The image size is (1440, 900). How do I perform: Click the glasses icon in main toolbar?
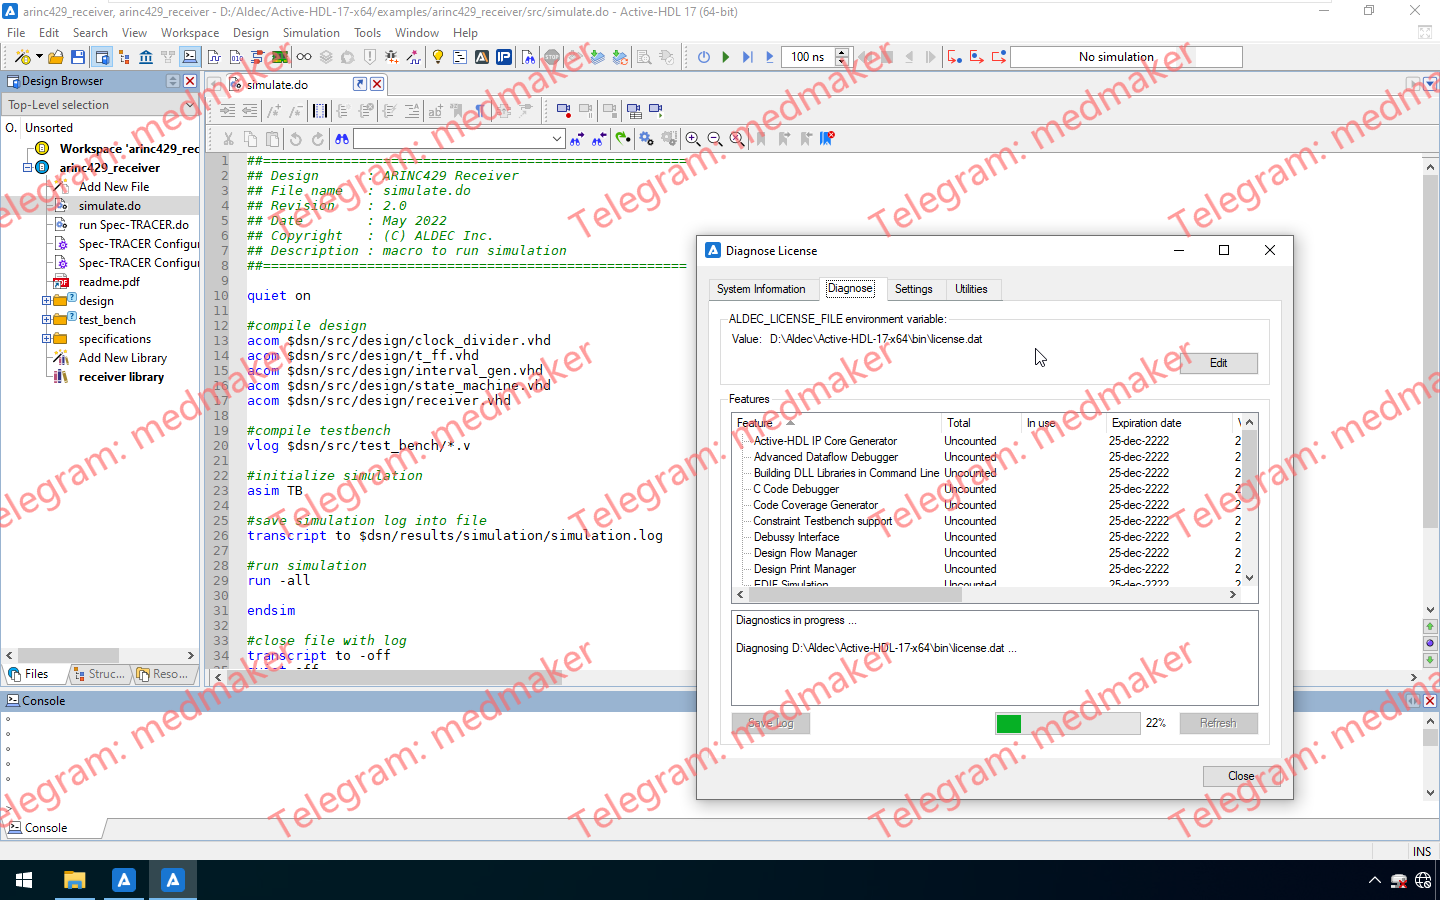[x=304, y=57]
